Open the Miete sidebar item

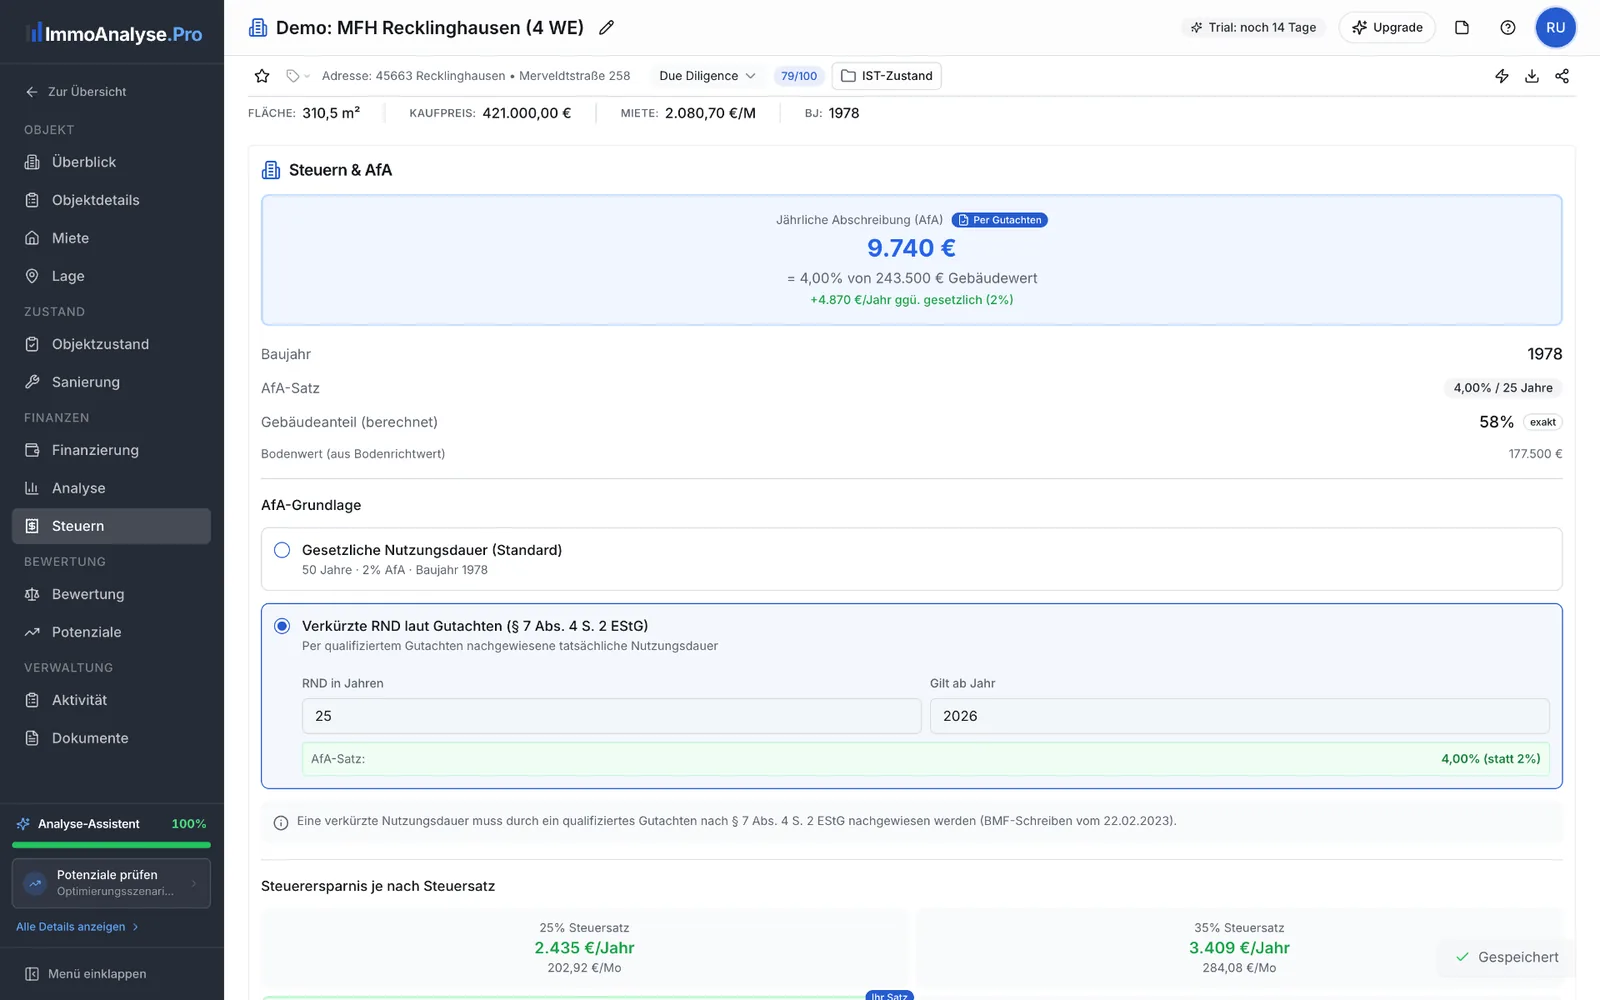tap(111, 238)
